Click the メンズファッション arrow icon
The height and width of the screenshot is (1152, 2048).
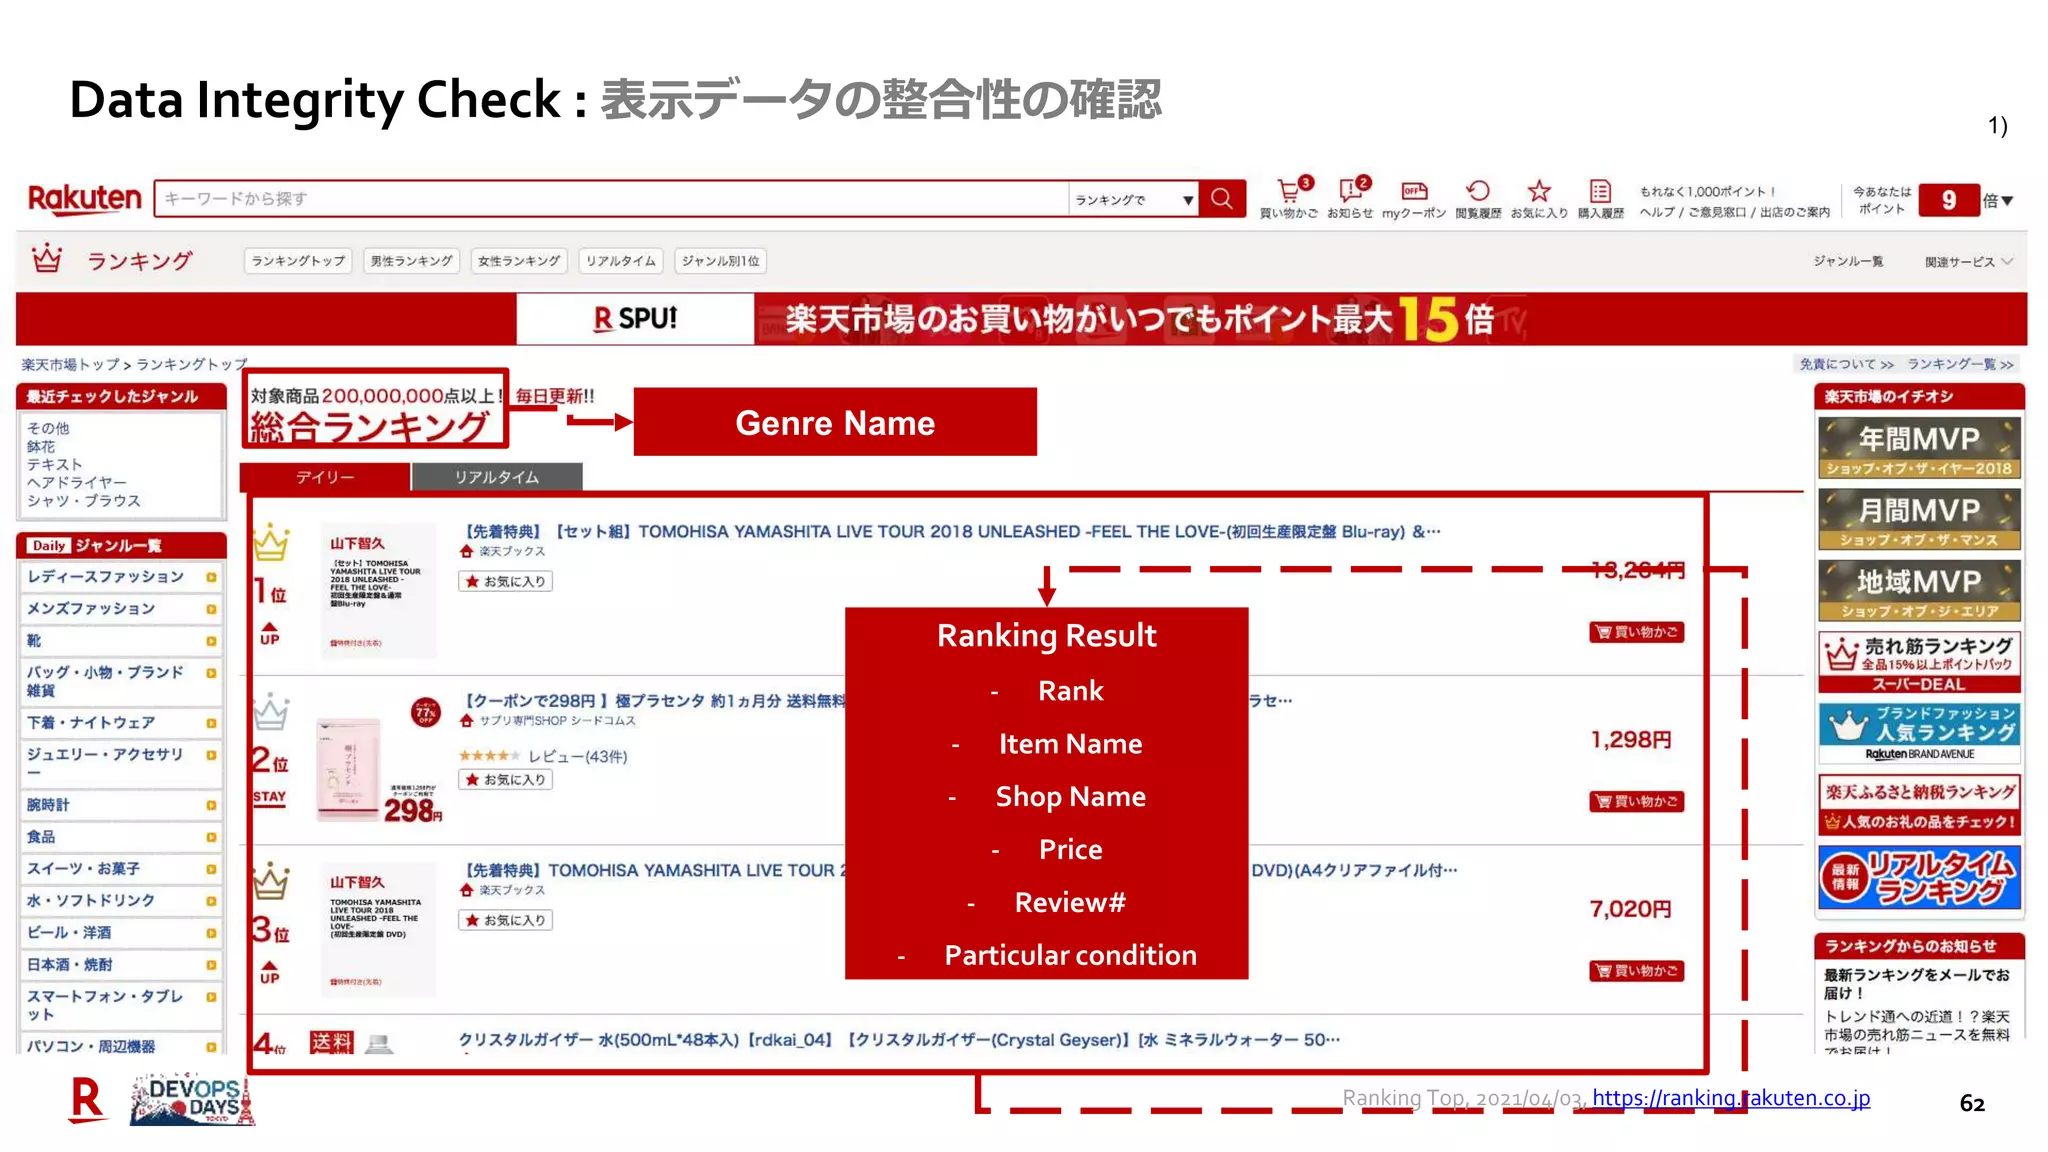point(211,609)
